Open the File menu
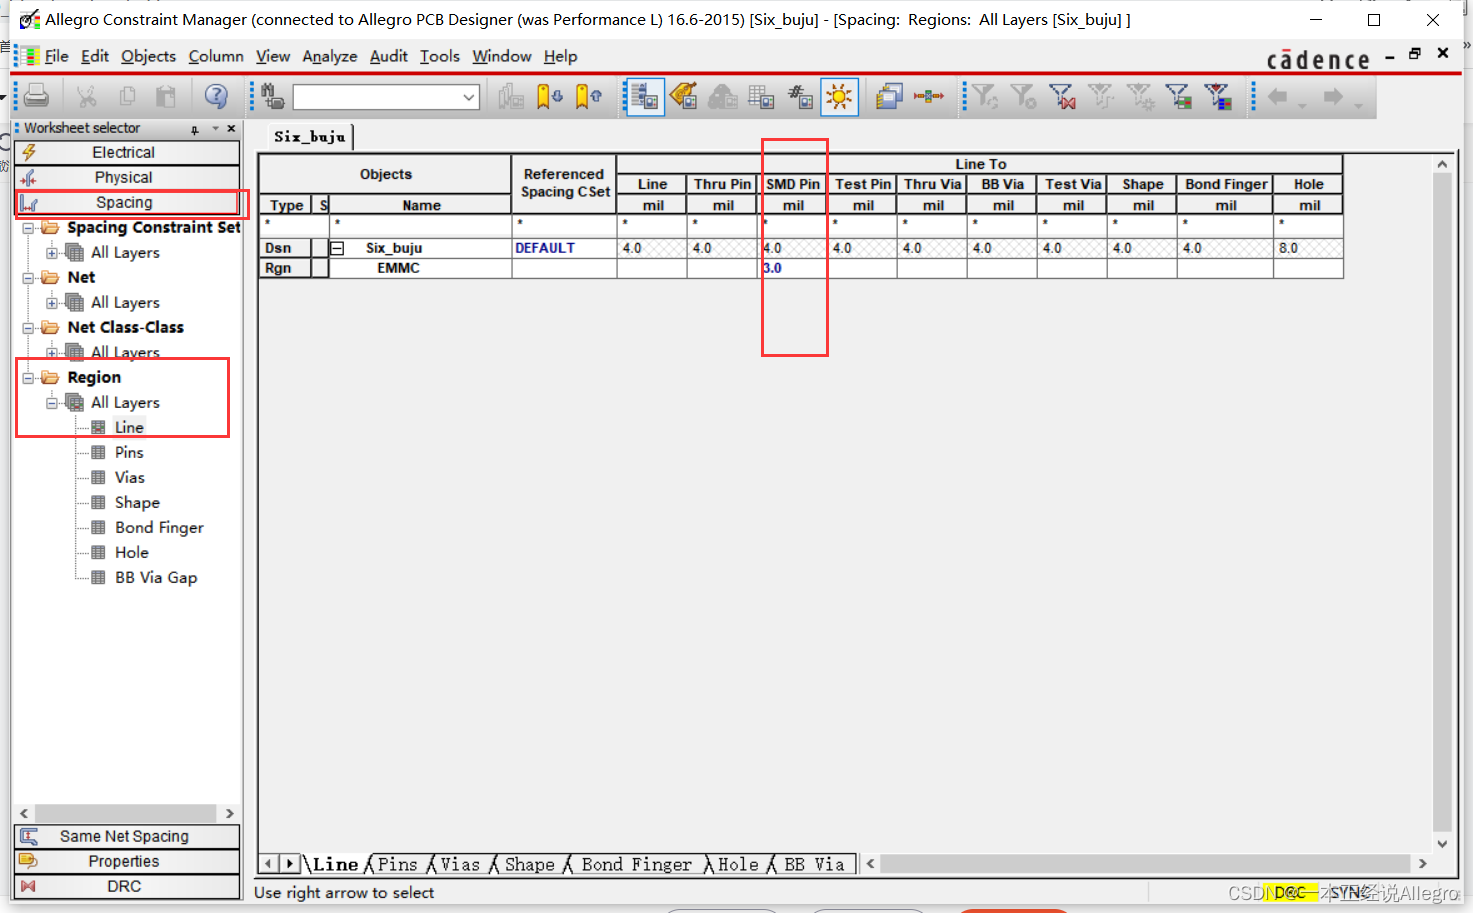Viewport: 1473px width, 913px height. coord(56,56)
